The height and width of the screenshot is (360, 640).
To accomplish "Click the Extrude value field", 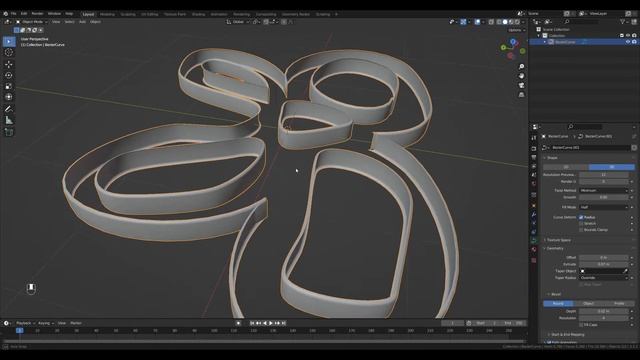I will (604, 264).
